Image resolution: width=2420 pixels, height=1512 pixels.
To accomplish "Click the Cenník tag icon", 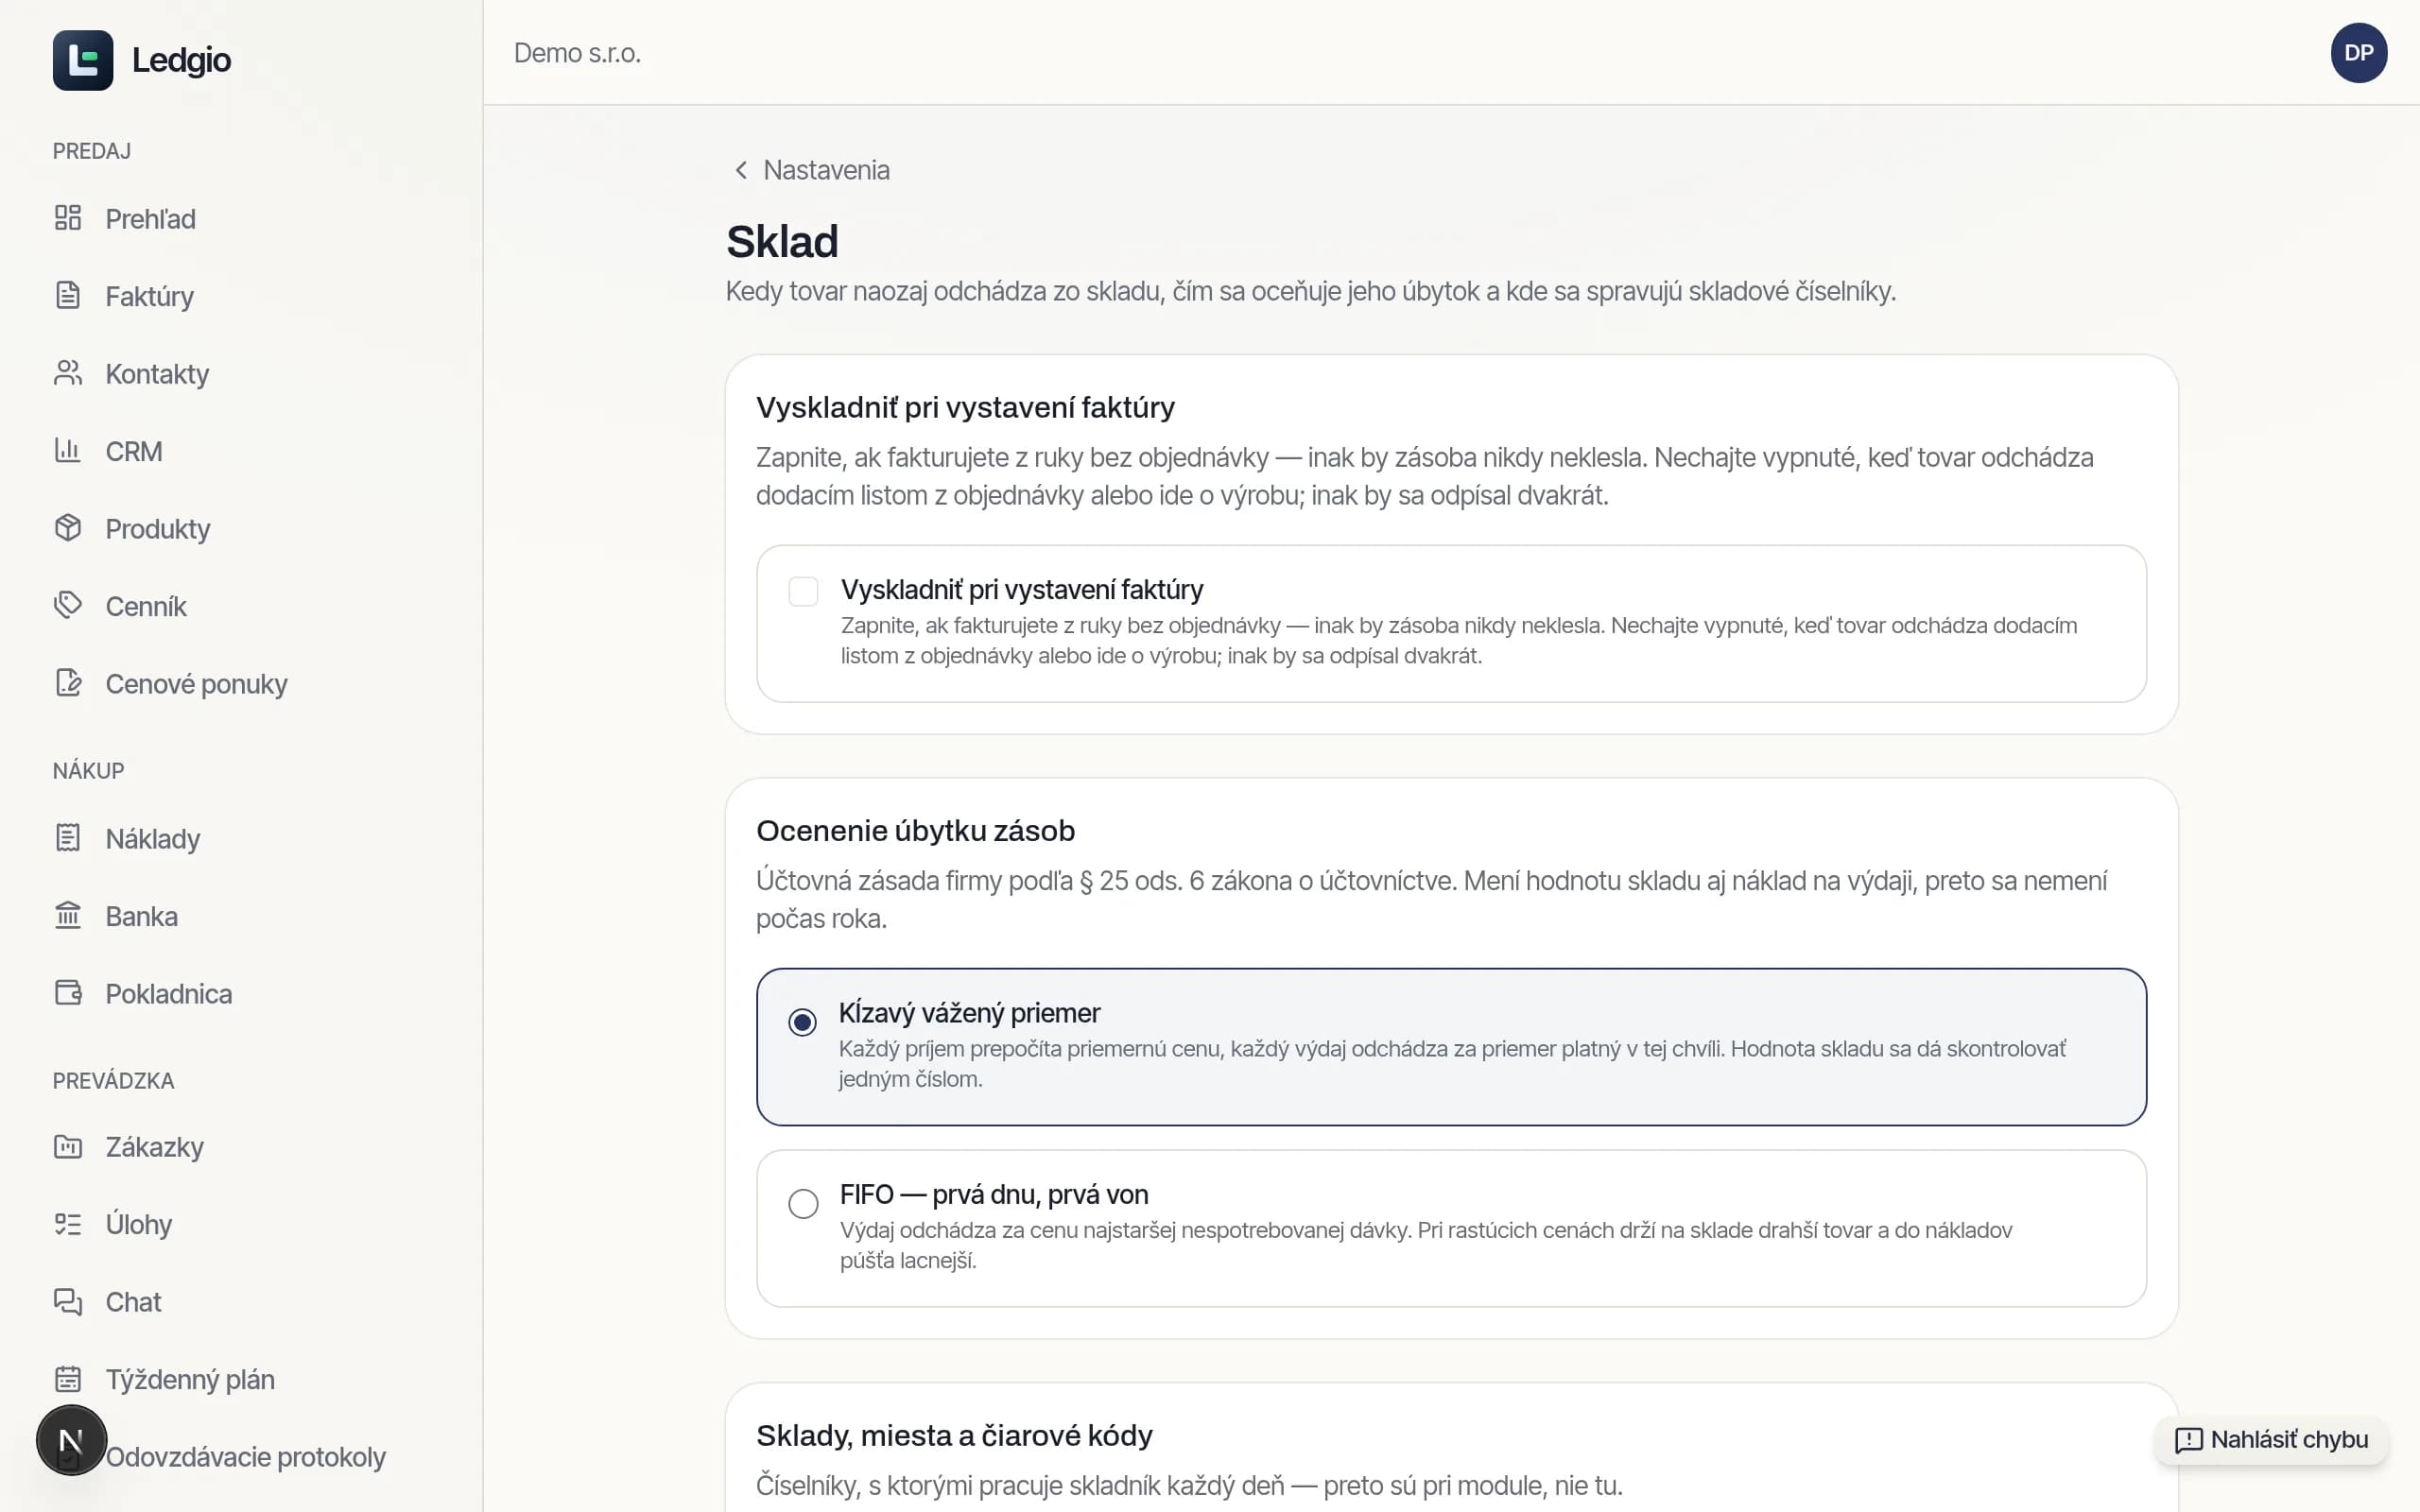I will click(x=68, y=605).
